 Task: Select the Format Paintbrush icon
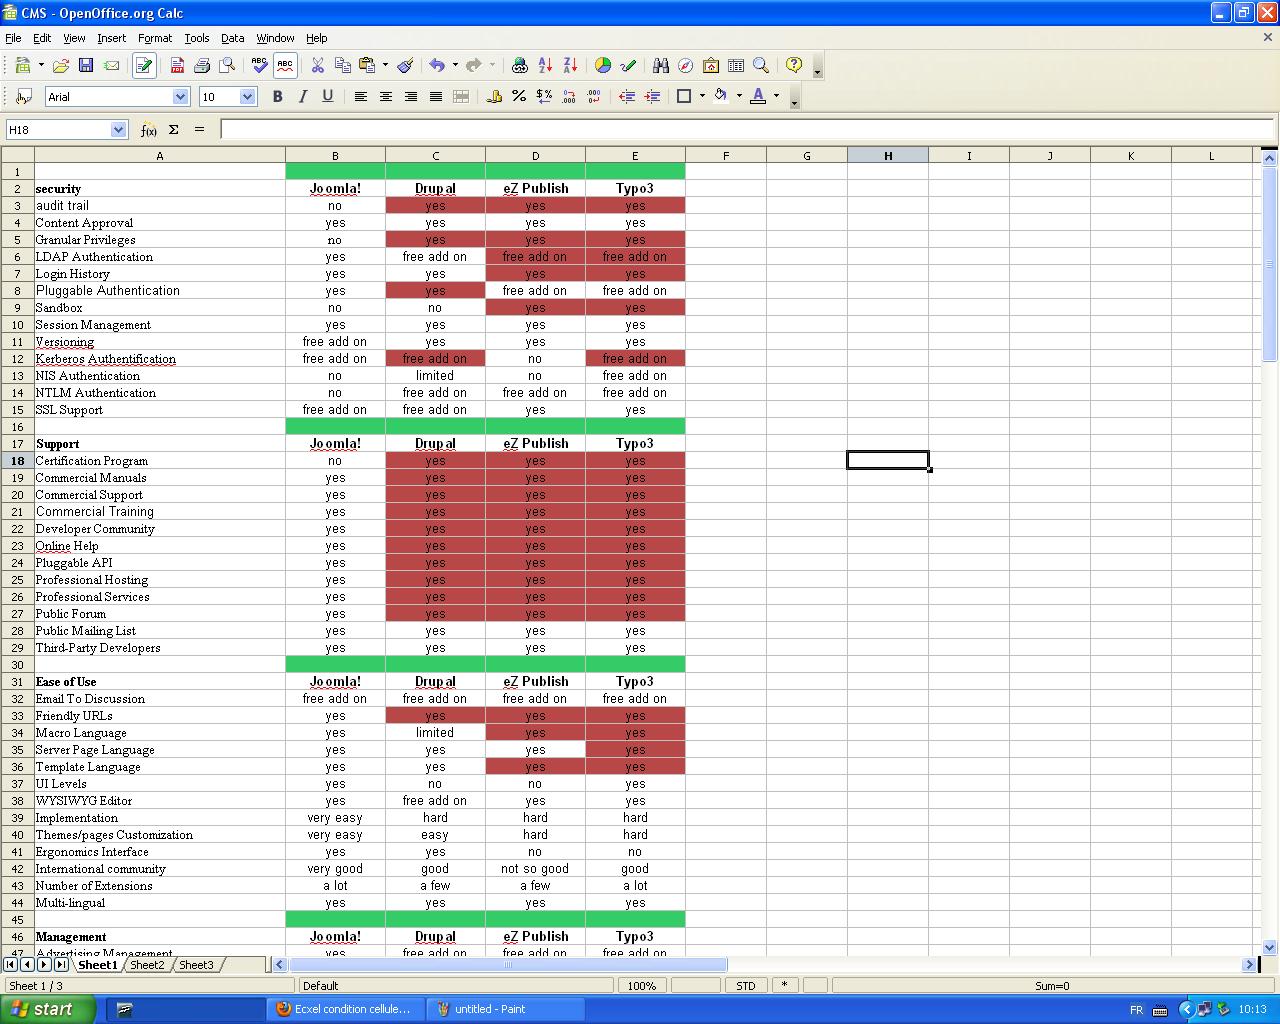point(405,65)
